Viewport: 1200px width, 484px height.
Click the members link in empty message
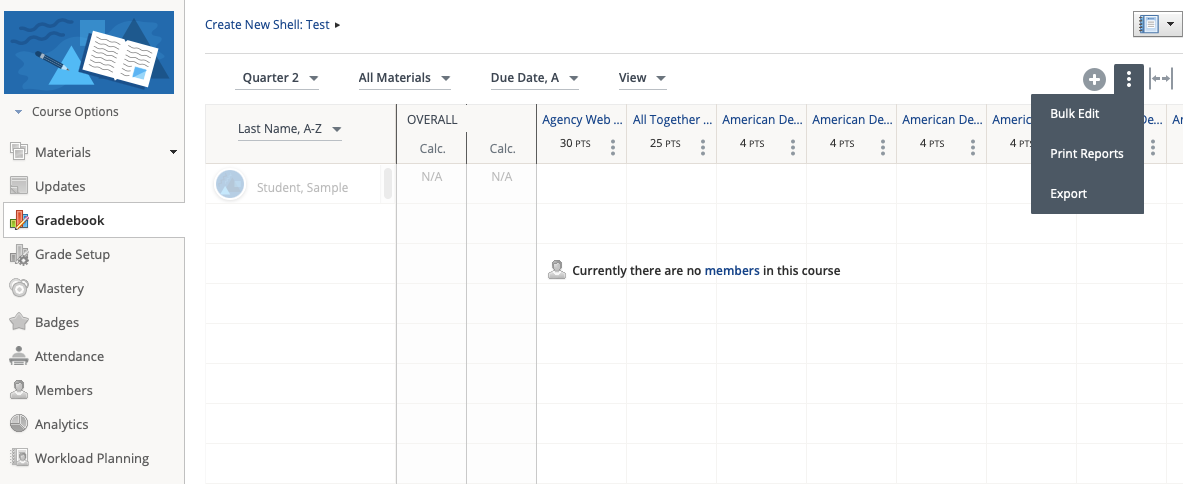(x=732, y=271)
